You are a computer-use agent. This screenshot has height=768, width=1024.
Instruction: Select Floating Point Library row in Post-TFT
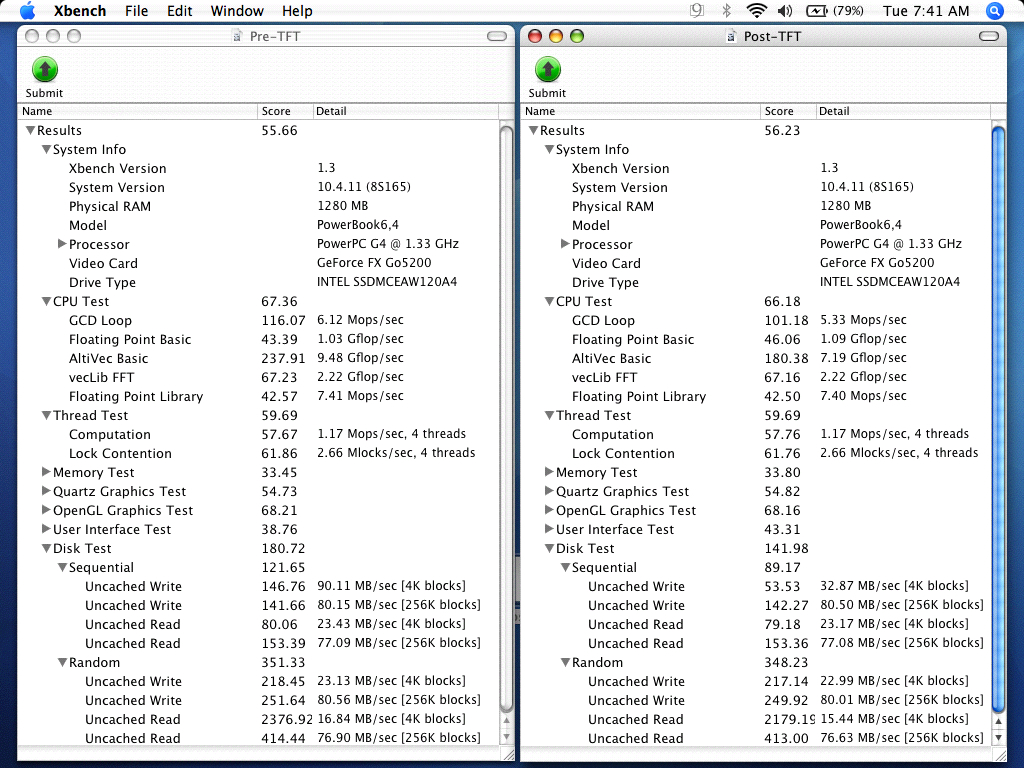(x=756, y=396)
